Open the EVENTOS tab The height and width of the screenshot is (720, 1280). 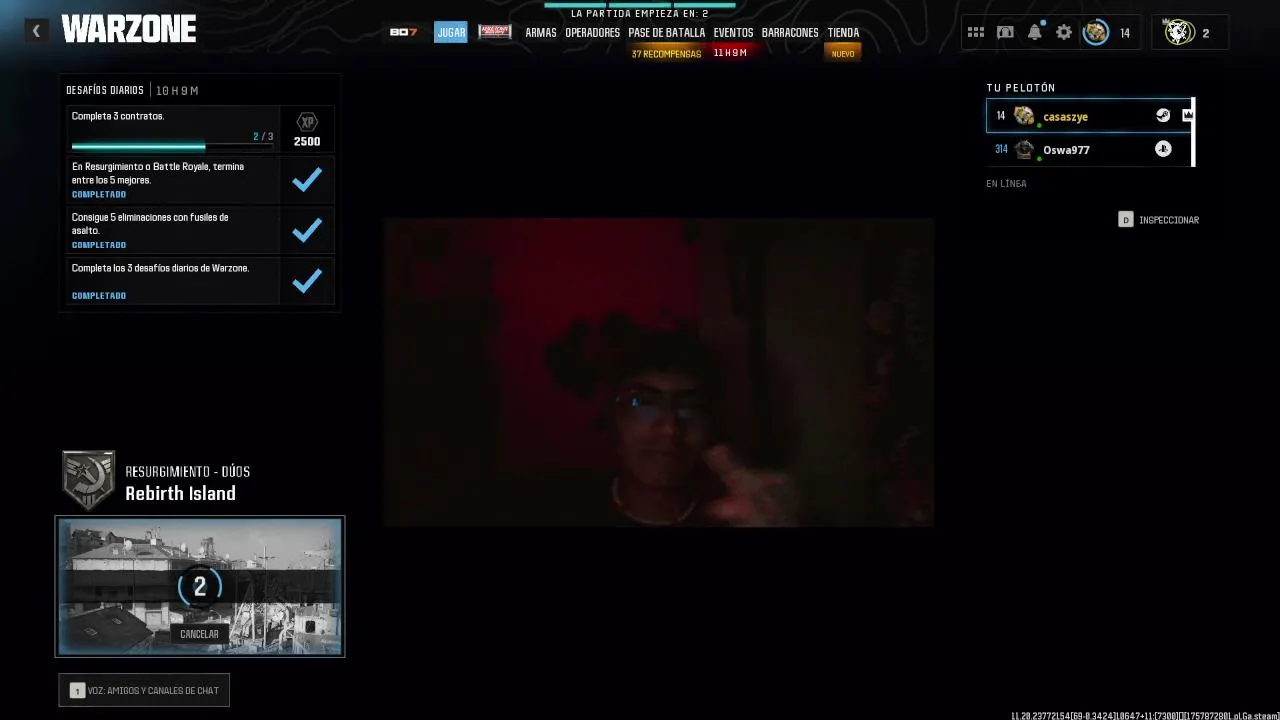733,33
